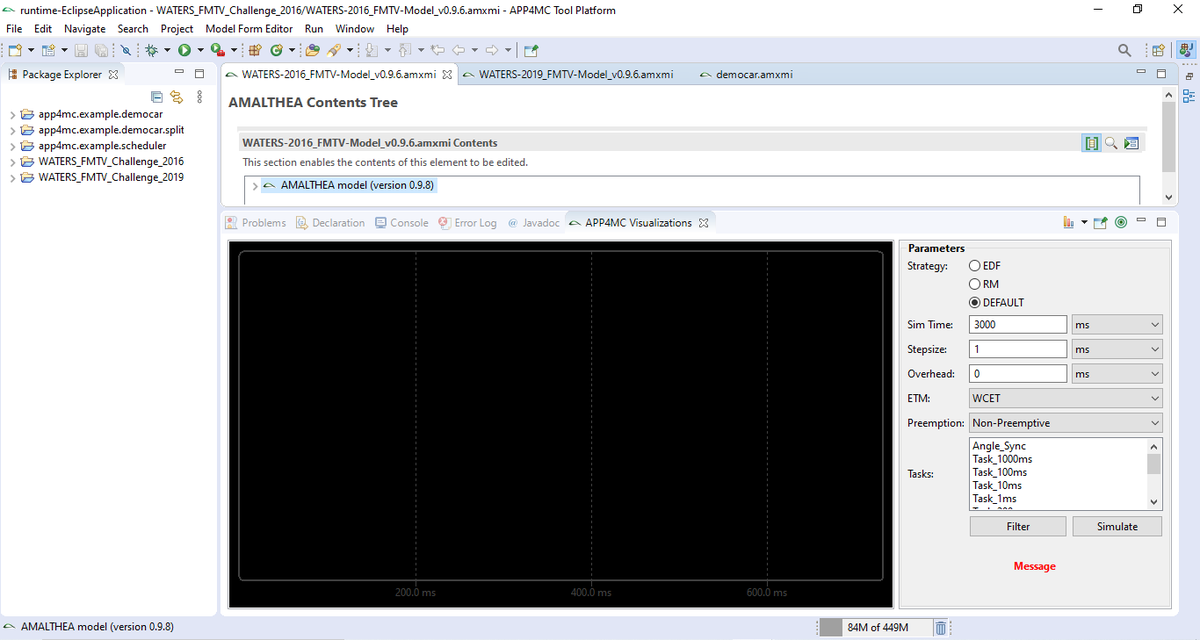Expand the AMALTHEA model (version 0.9.8) node
1200x640 pixels.
tap(254, 185)
